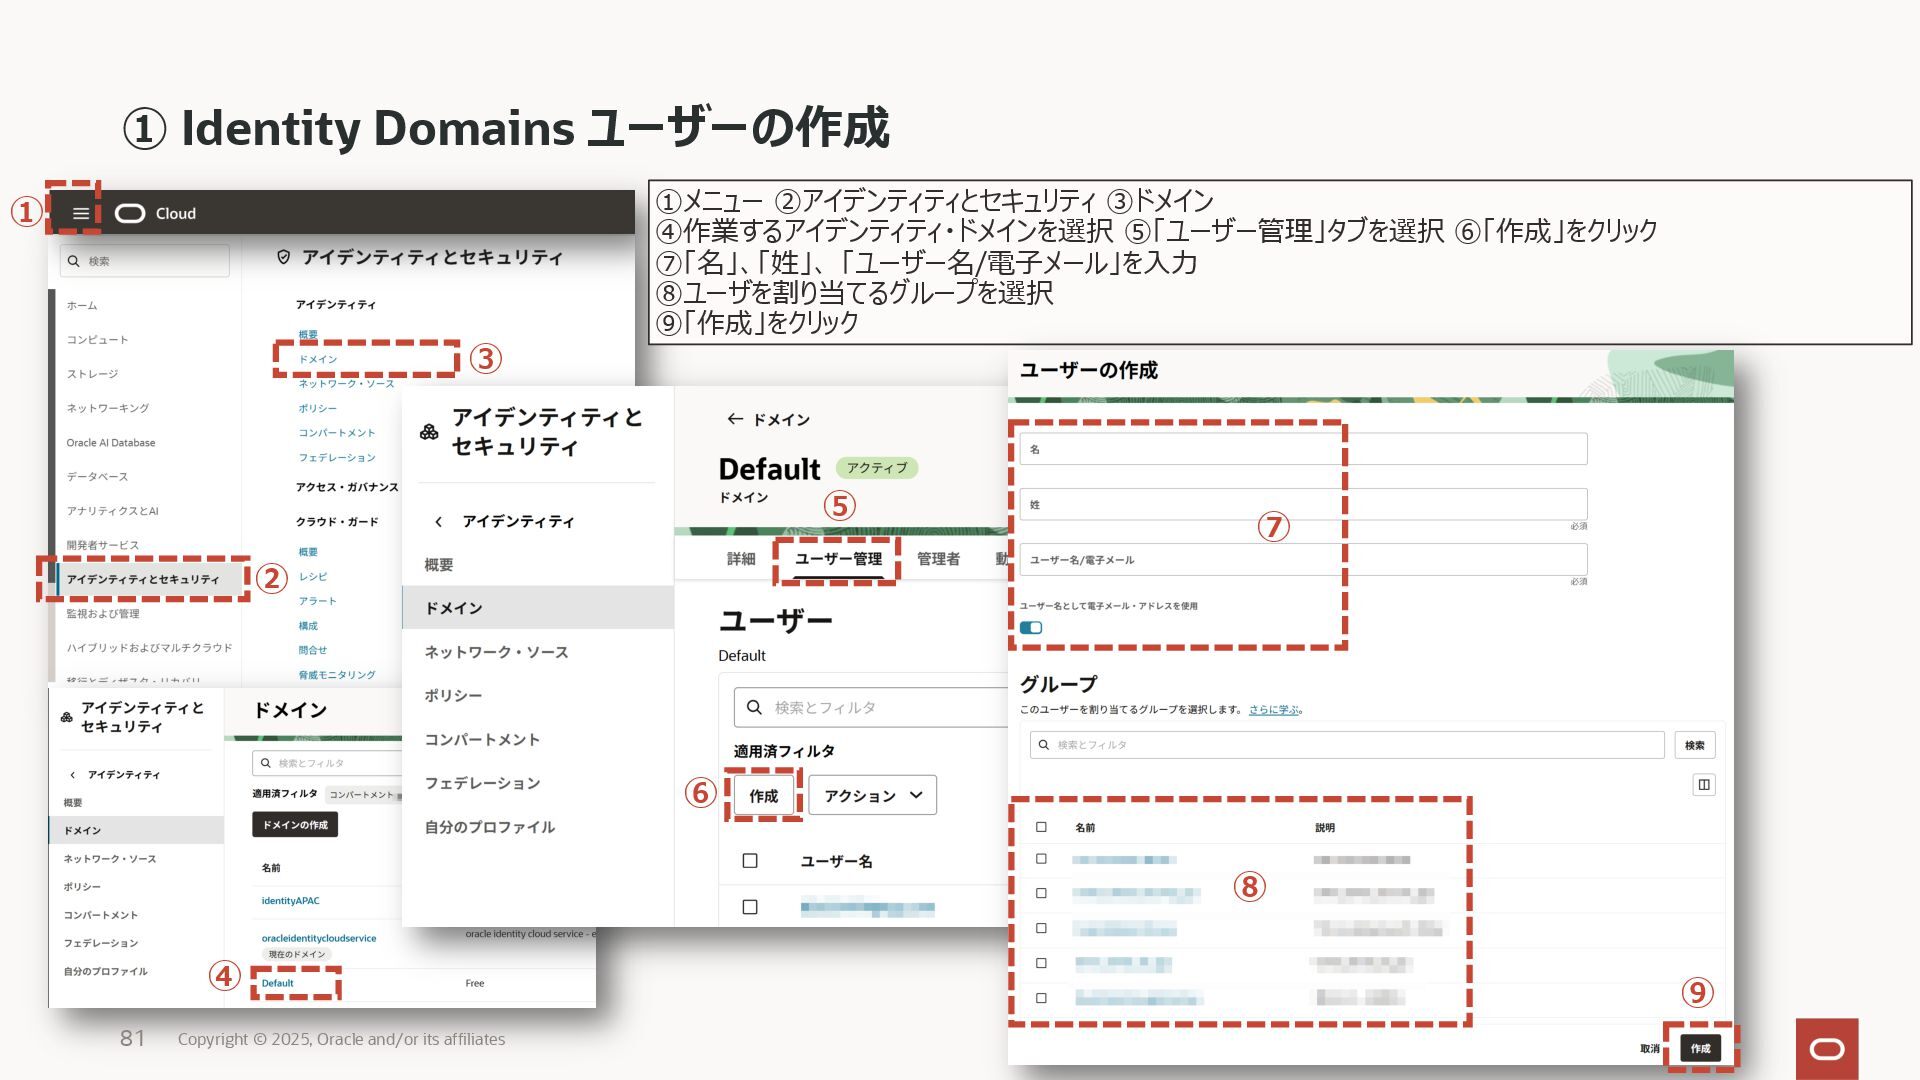The image size is (1920, 1080).
Task: Toggle ユーザー名として電子メール・アドレスを使用 switch
Action: pyautogui.click(x=1031, y=628)
